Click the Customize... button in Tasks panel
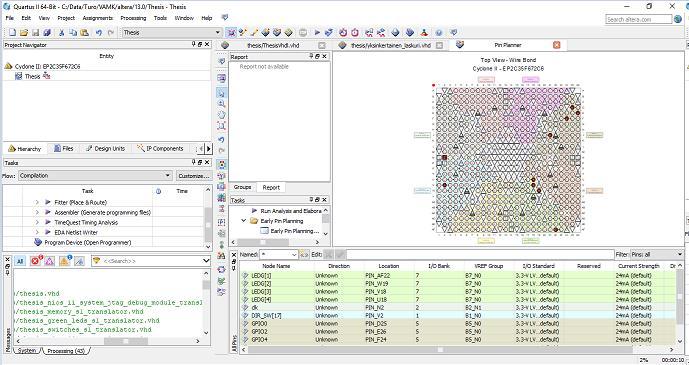This screenshot has width=689, height=365. click(x=193, y=176)
